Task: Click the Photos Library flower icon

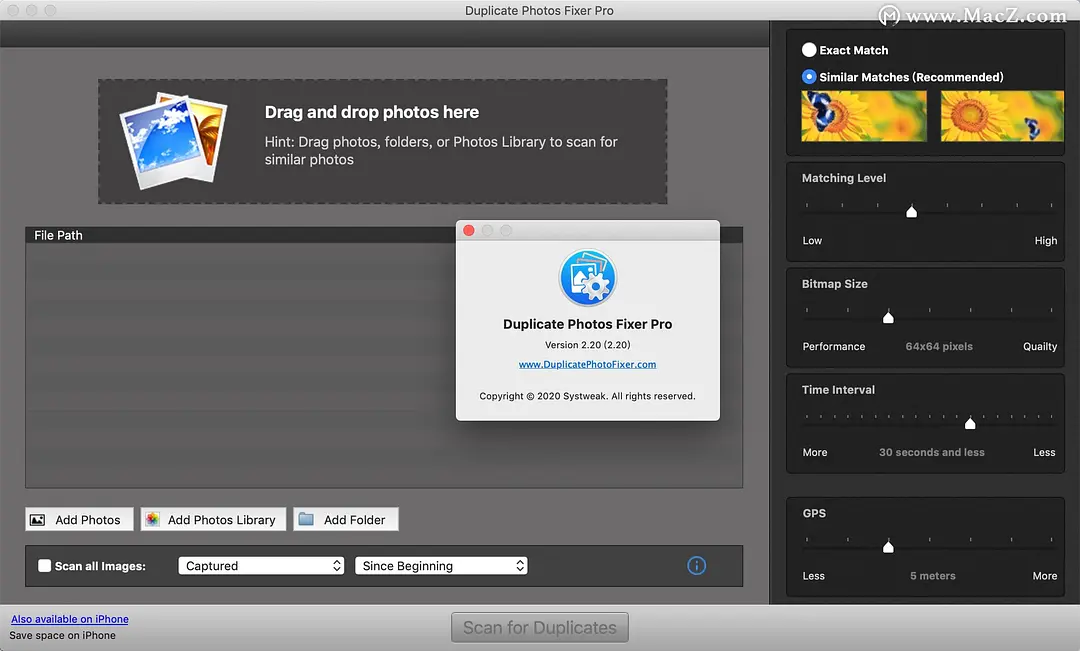Action: 152,519
